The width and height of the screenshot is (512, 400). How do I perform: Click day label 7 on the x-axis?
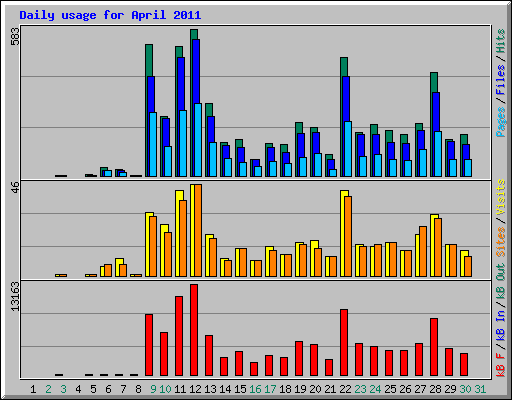pyautogui.click(x=123, y=389)
